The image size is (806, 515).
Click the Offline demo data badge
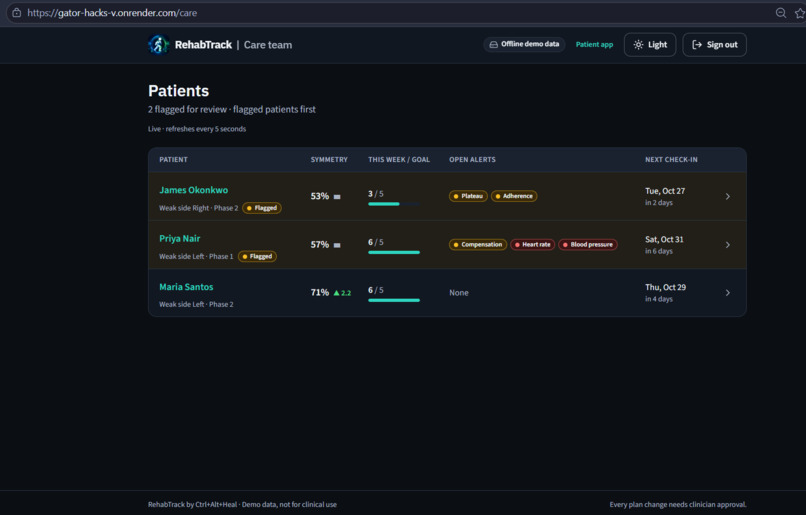coord(524,44)
